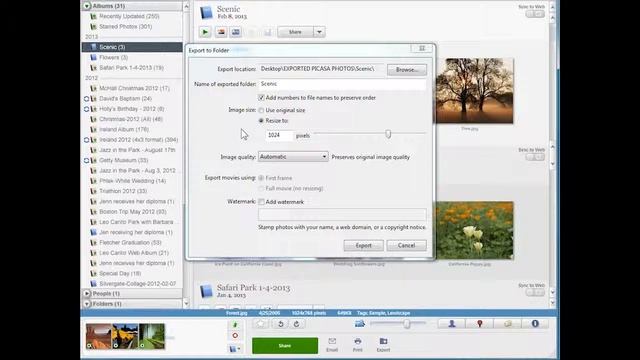This screenshot has width=640, height=360.
Task: Clear the photo tray with the red circle
Action: (x=235, y=336)
